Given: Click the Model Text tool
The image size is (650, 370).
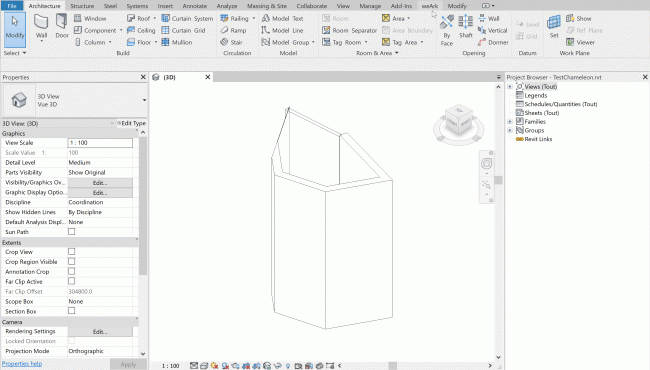Looking at the screenshot, I should (x=282, y=18).
